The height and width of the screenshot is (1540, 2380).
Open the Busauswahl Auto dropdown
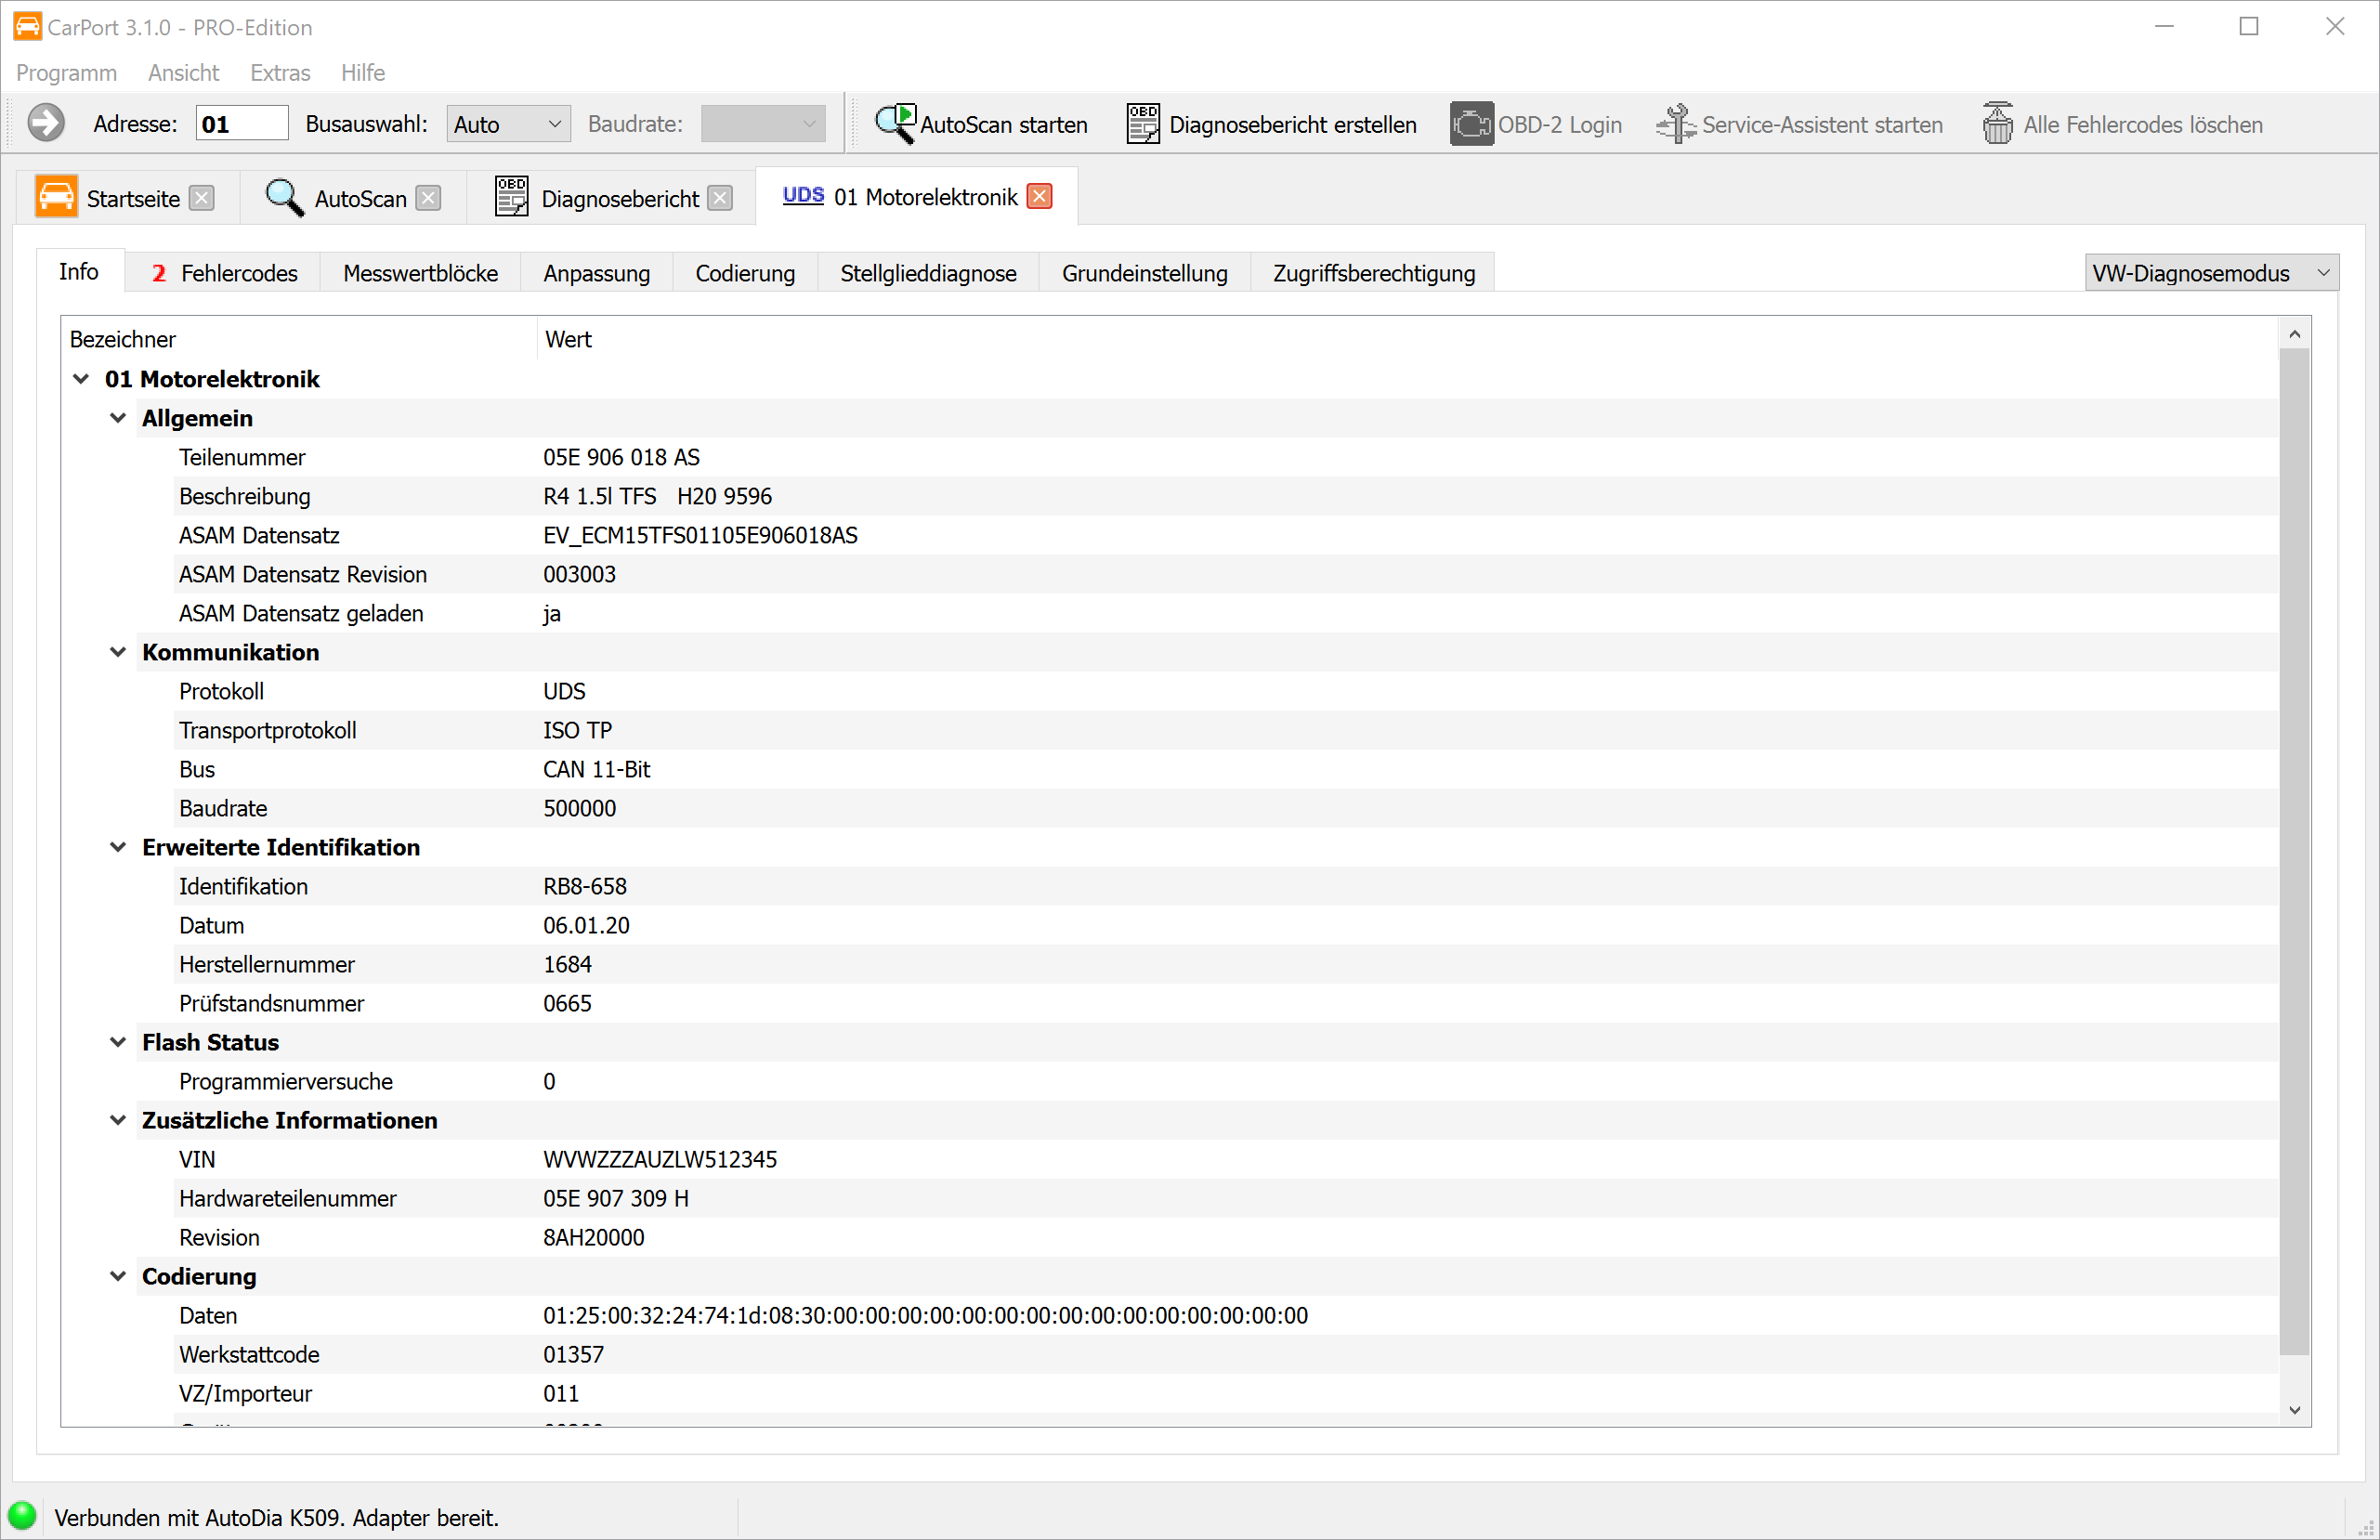coord(508,124)
